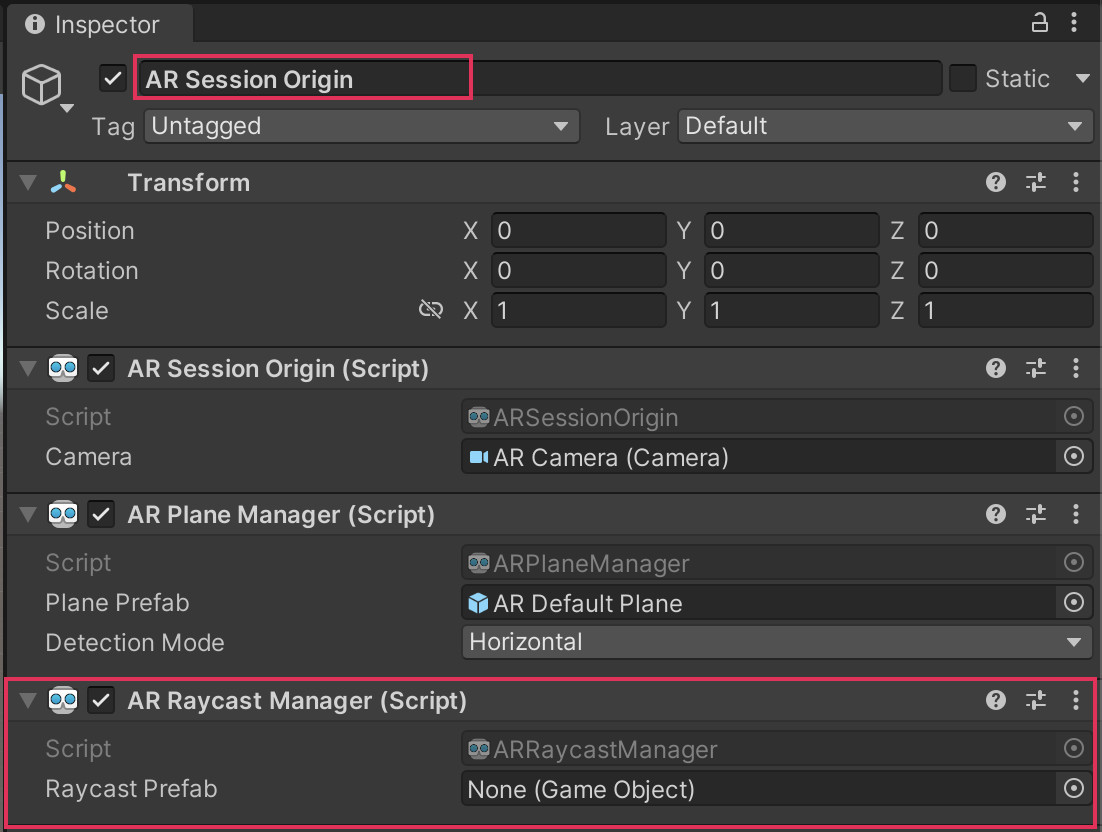Open the Static flags dropdown arrow
1102x832 pixels.
[1082, 79]
